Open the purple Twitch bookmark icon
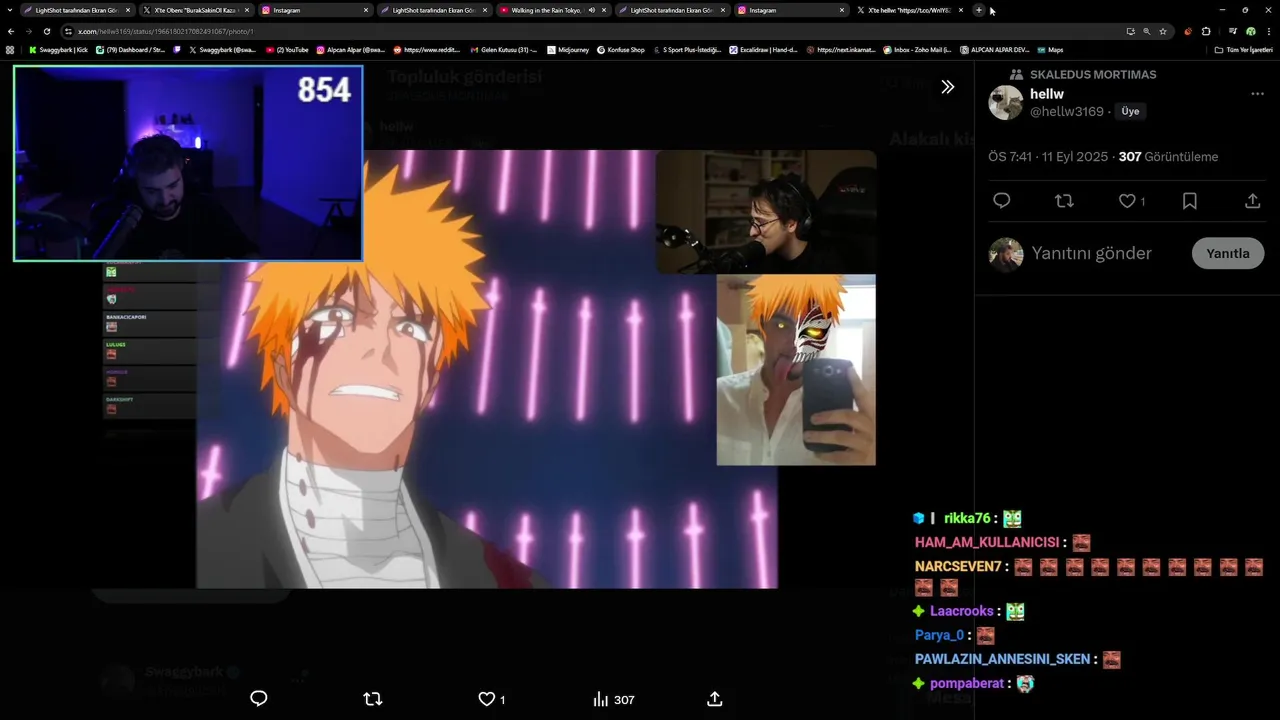1280x720 pixels. [178, 49]
